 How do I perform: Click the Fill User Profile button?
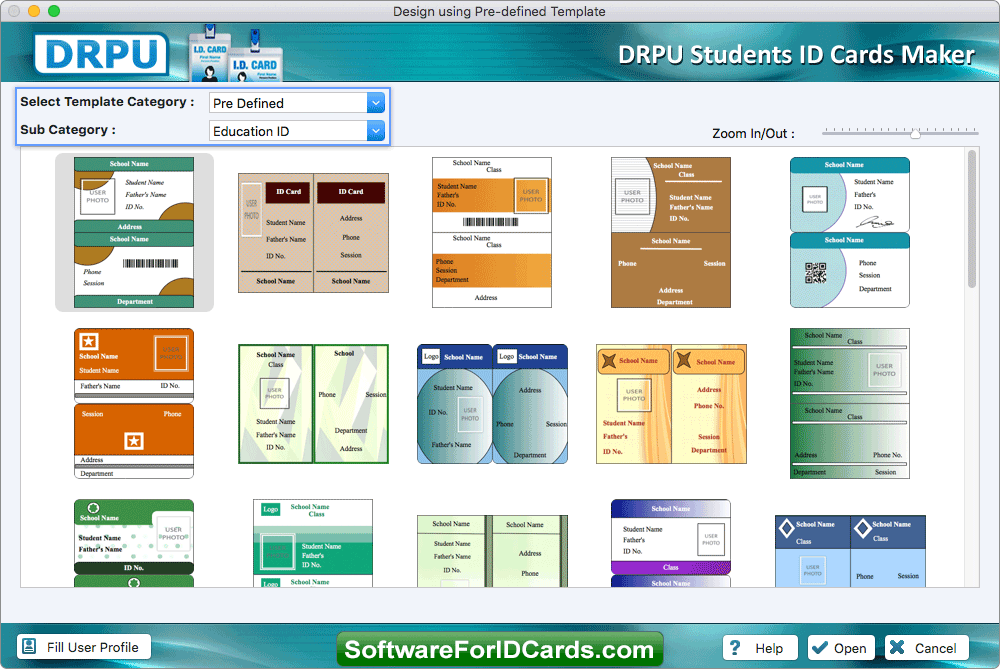point(84,647)
